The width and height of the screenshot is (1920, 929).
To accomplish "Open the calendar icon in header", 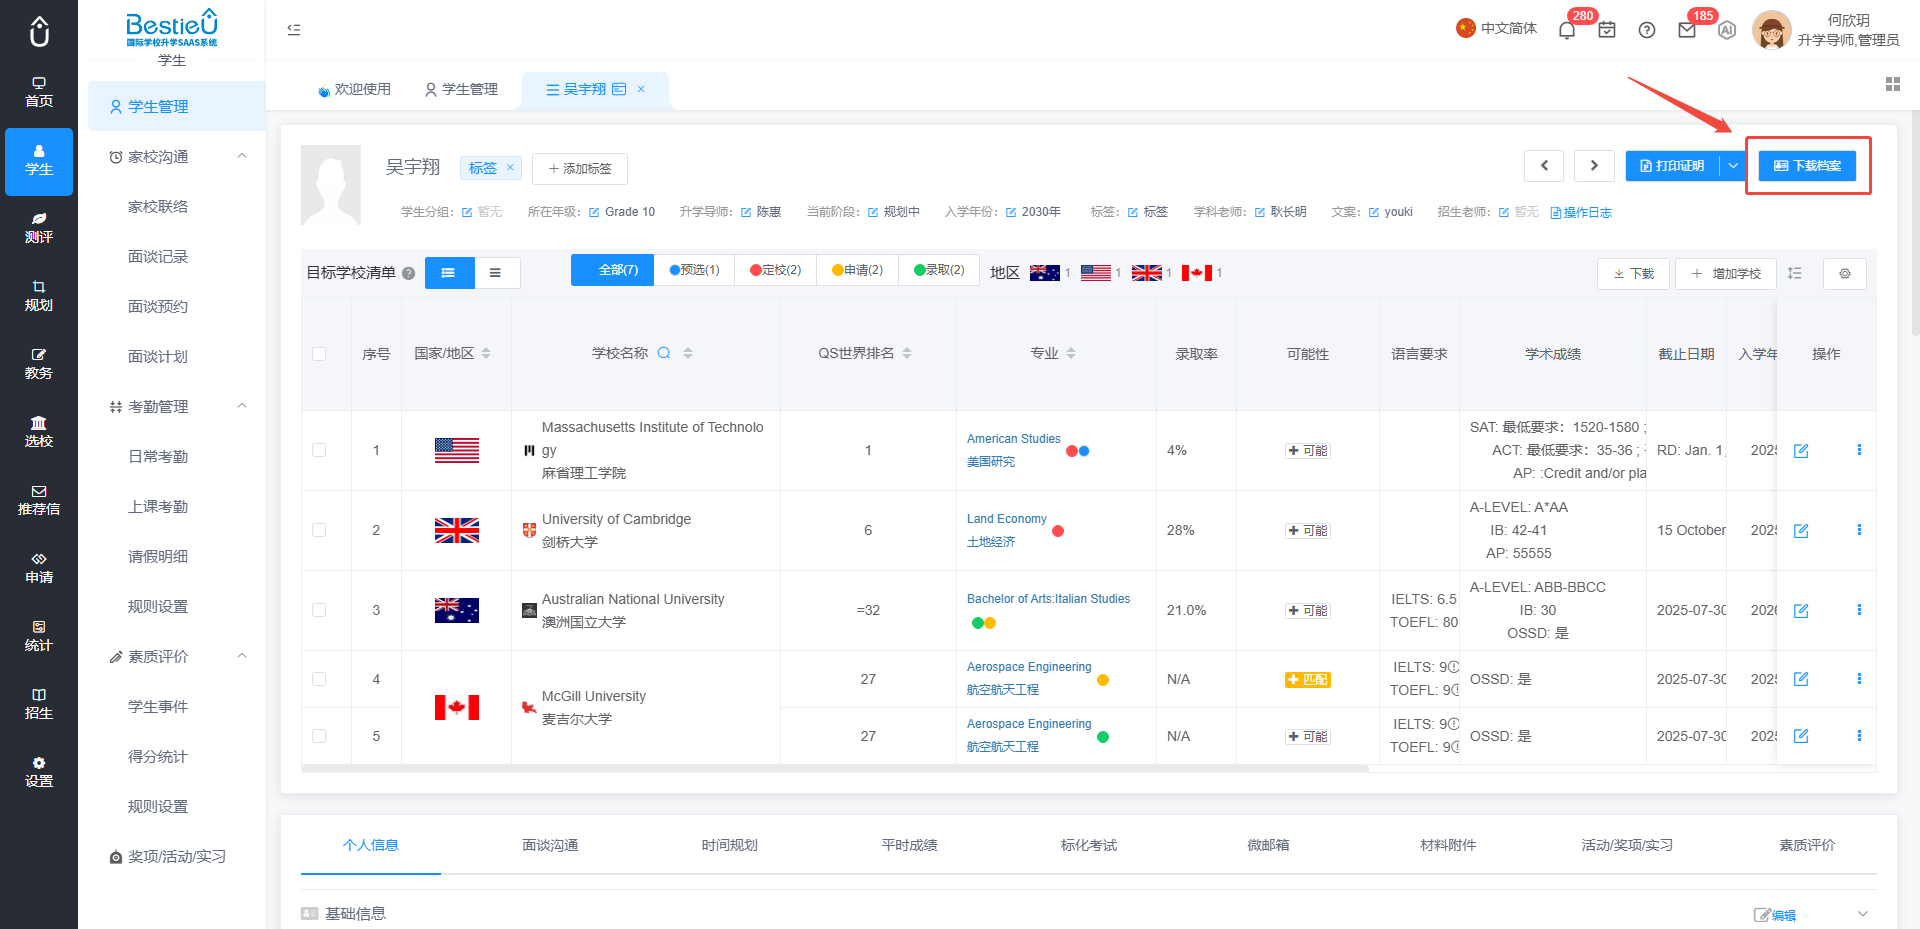I will pos(1607,30).
